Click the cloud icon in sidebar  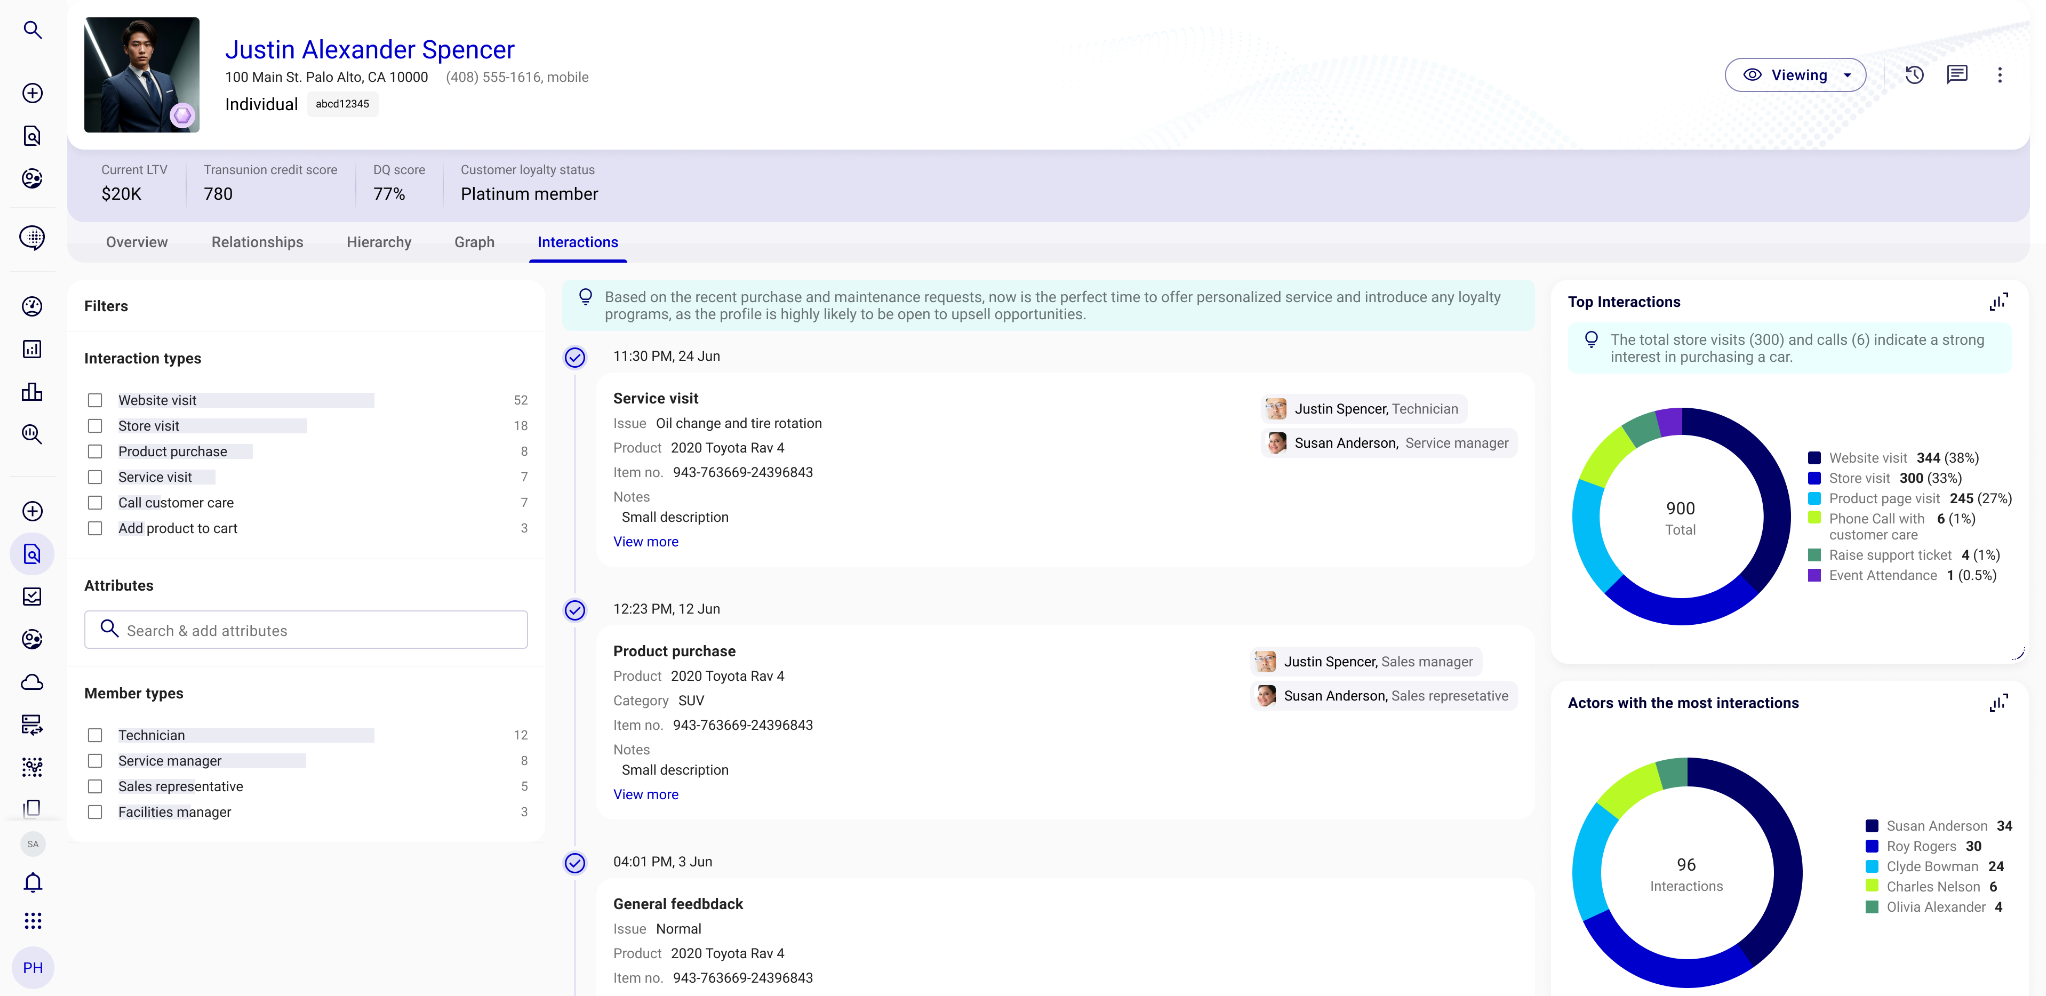pyautogui.click(x=33, y=682)
